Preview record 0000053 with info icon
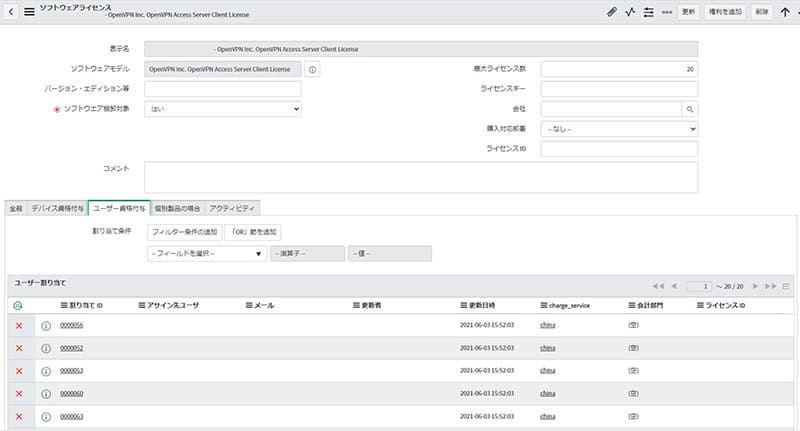 pos(46,371)
